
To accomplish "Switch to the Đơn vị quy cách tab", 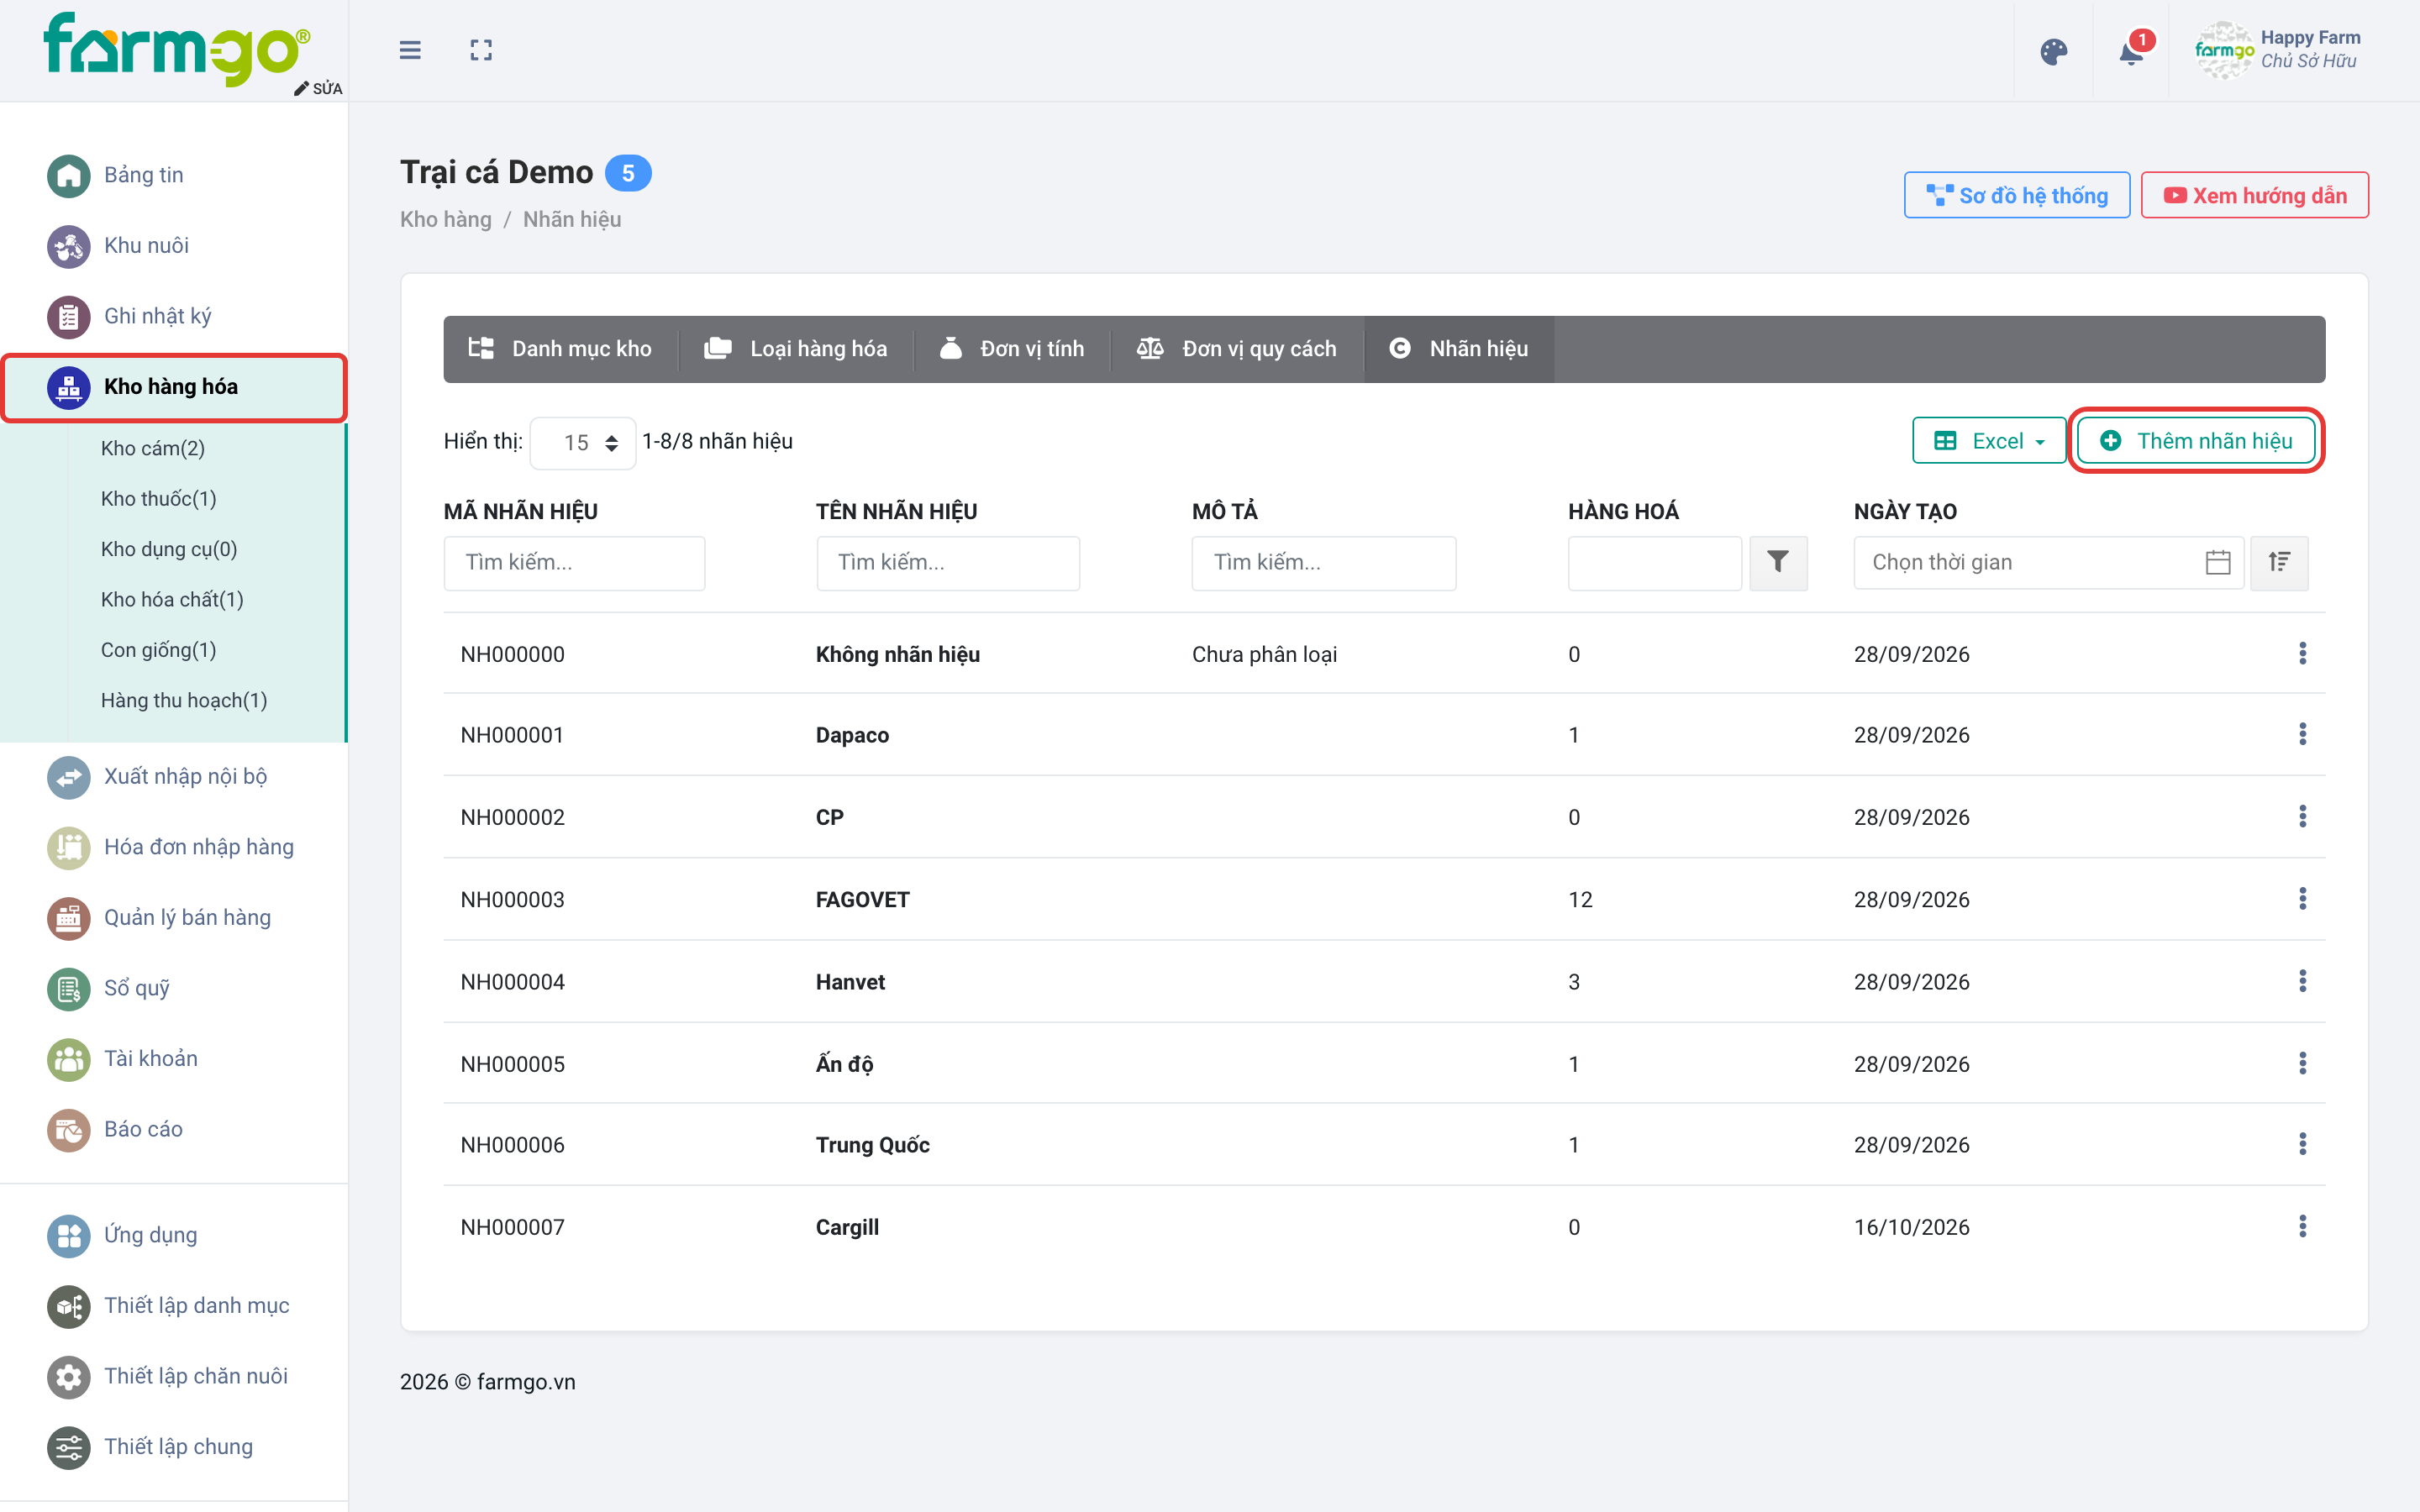I will pos(1237,349).
